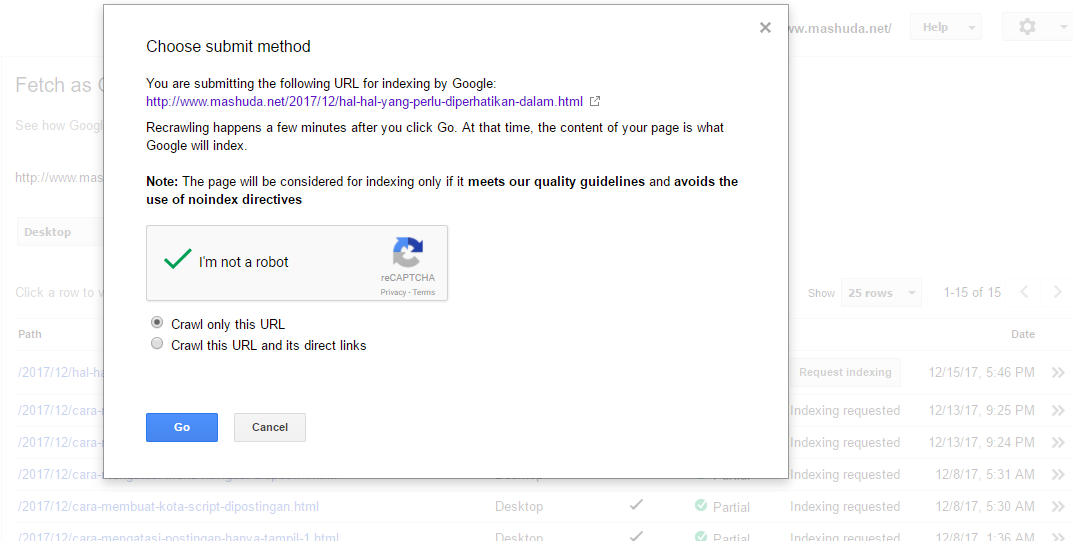Go to previous page arrow
Image resolution: width=1073 pixels, height=541 pixels.
pyautogui.click(x=1024, y=292)
